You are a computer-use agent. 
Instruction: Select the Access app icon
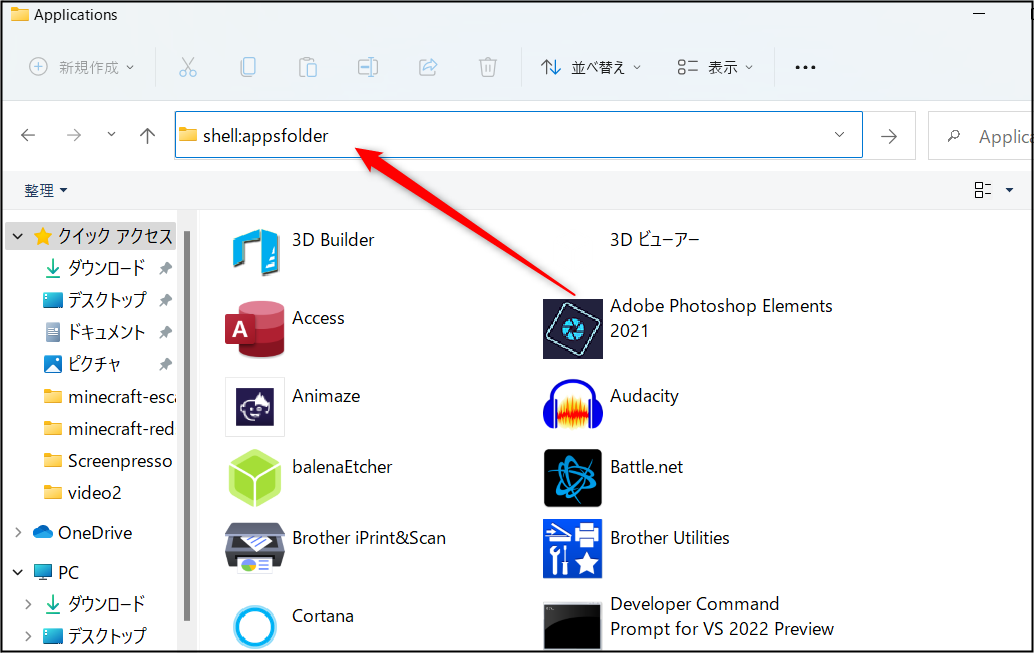pos(255,328)
